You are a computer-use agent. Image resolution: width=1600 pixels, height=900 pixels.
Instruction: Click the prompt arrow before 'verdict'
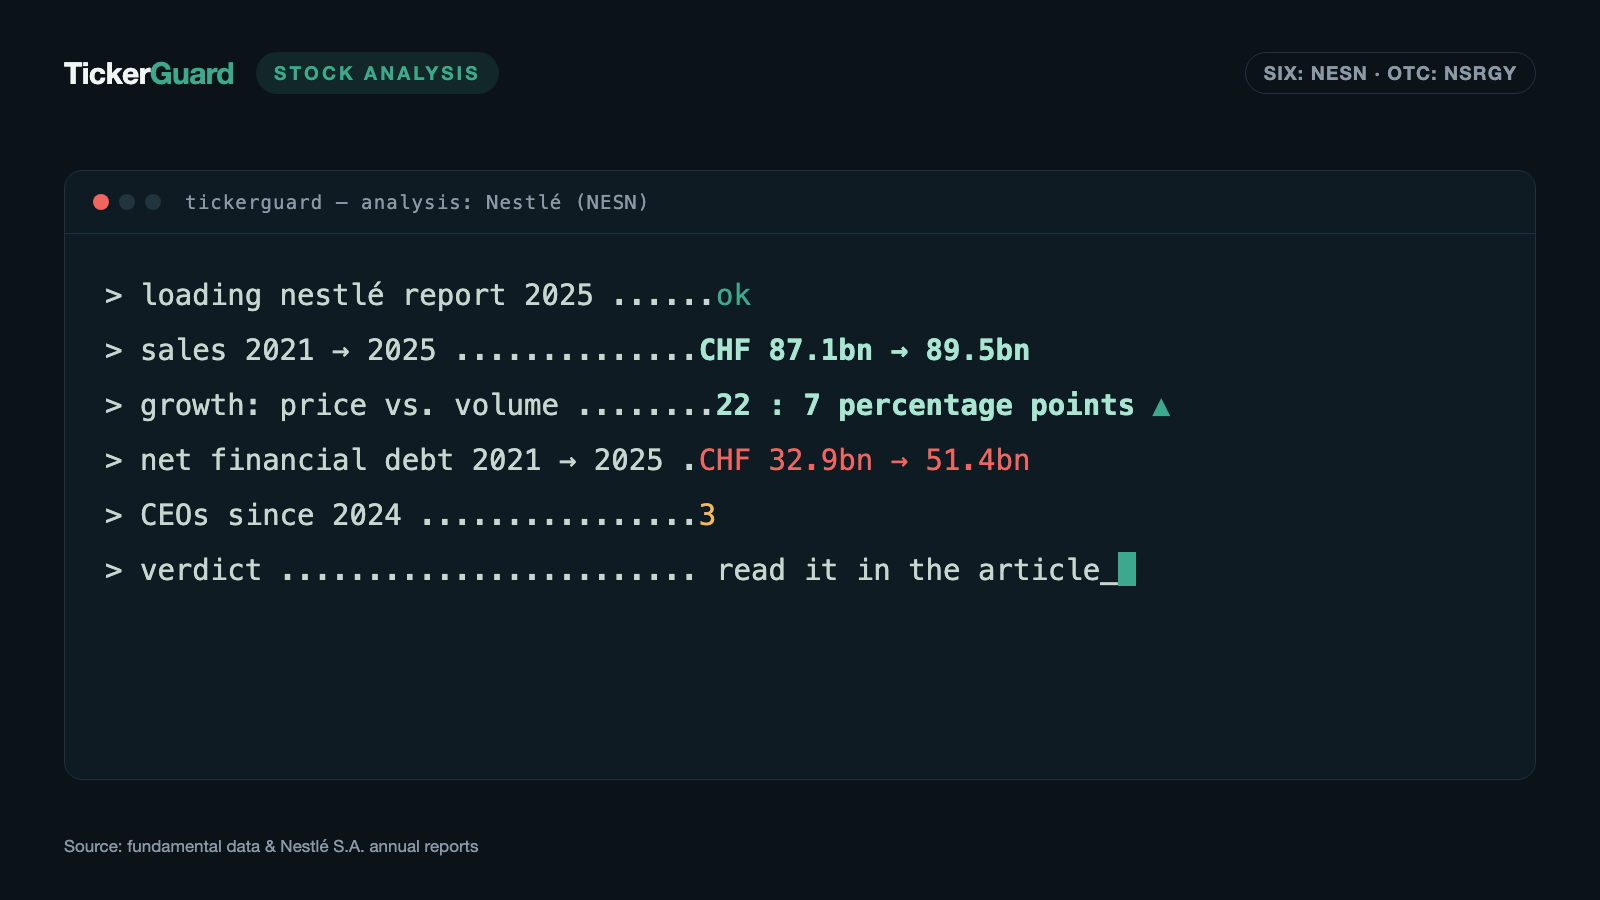pyautogui.click(x=114, y=571)
